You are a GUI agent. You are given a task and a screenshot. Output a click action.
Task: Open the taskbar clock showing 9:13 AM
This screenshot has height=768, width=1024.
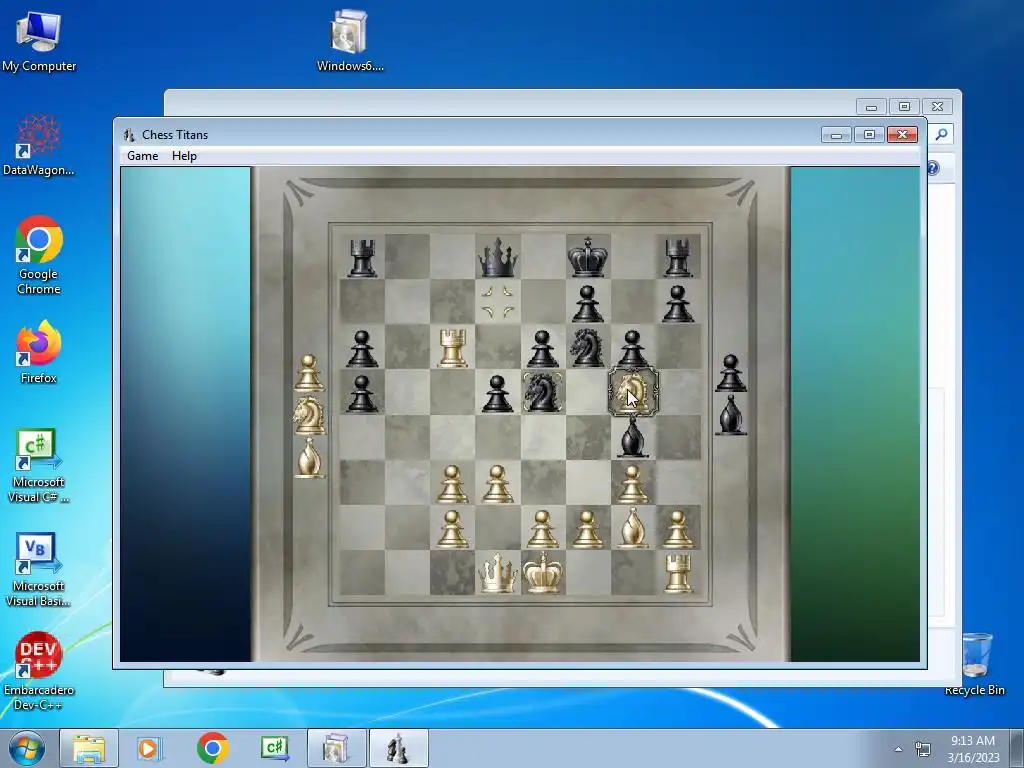point(973,748)
